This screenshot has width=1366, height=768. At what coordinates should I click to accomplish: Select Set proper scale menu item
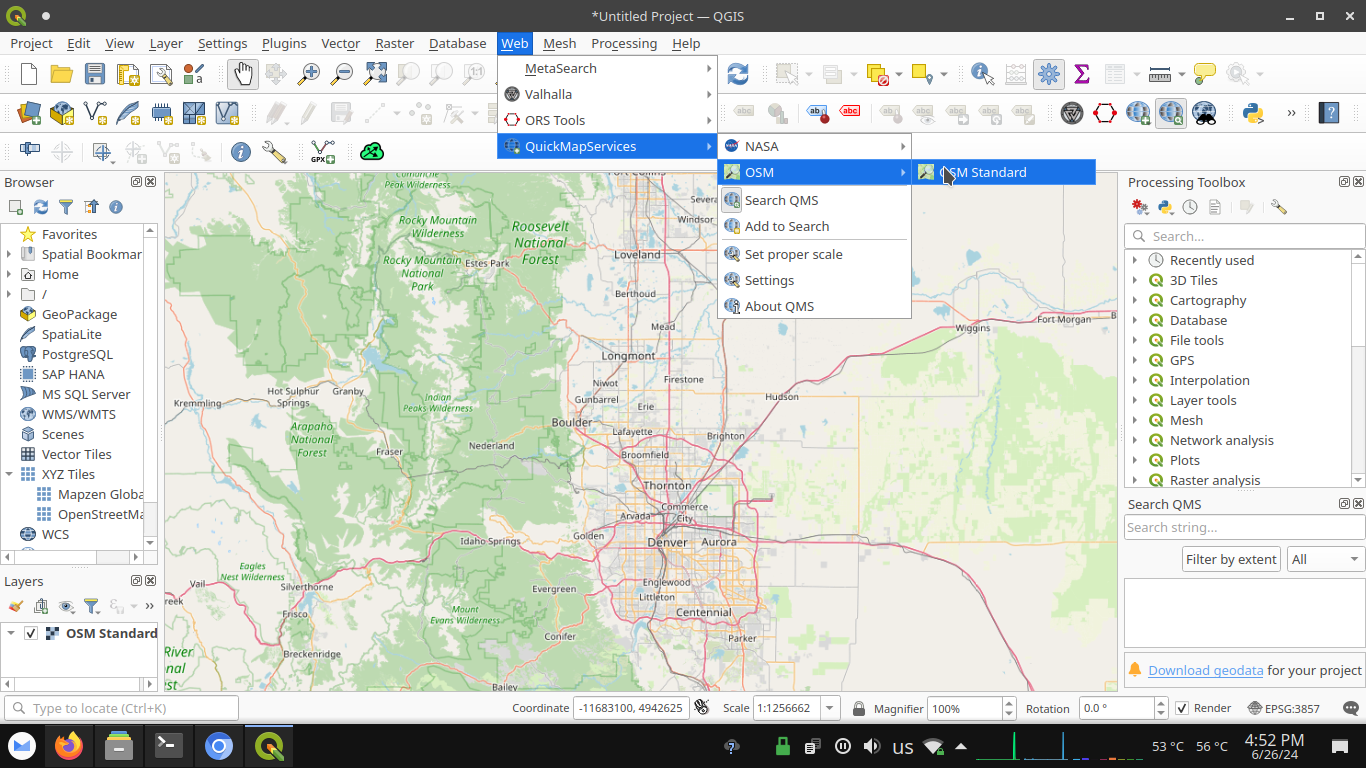coord(814,254)
